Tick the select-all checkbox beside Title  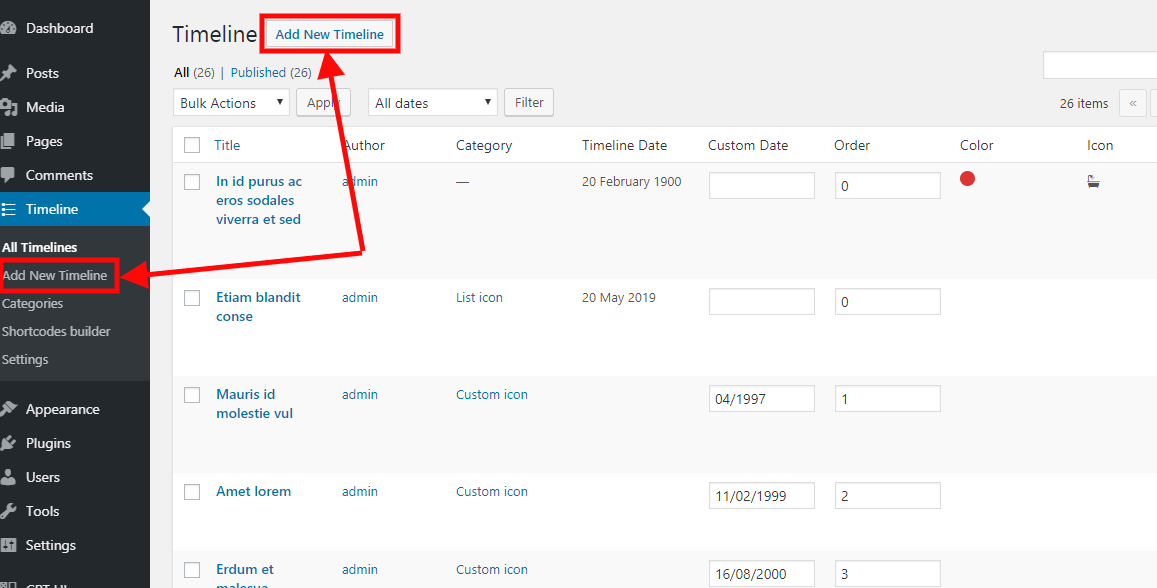192,145
